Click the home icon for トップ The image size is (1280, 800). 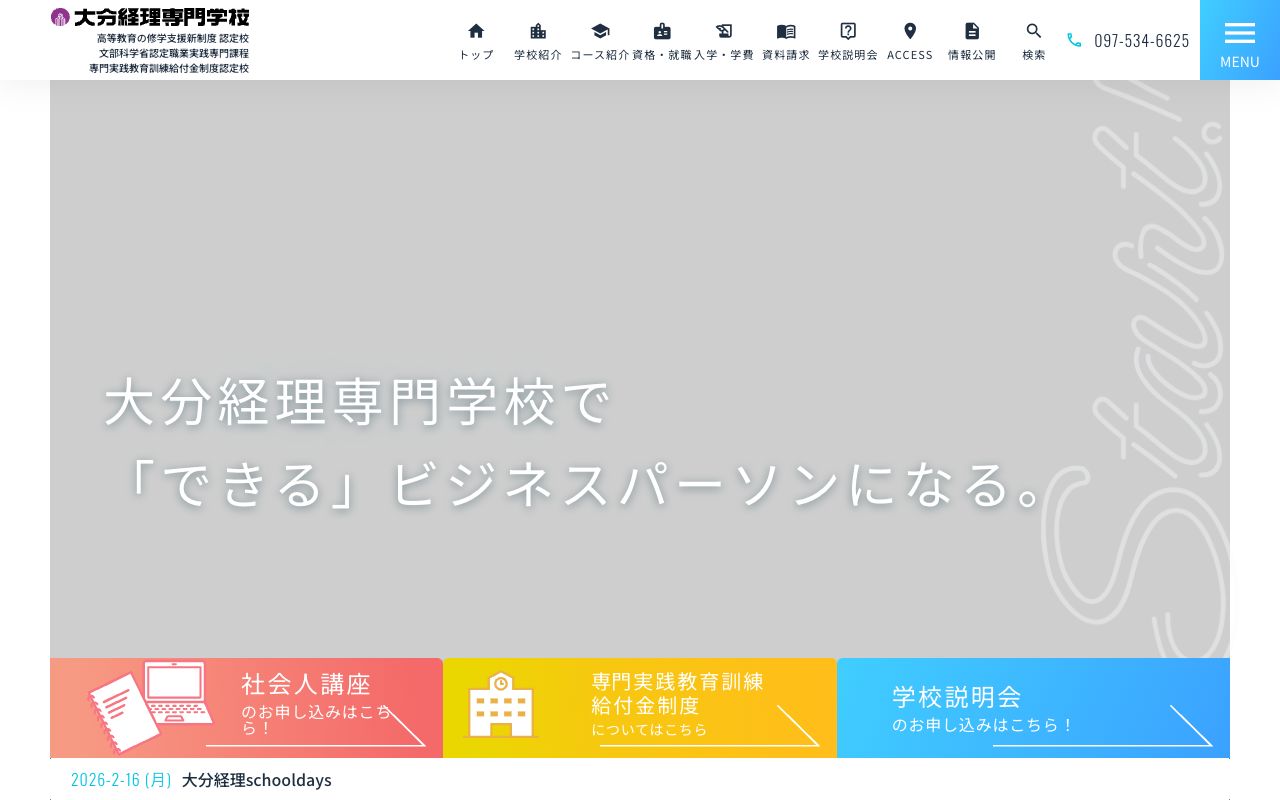[x=475, y=31]
